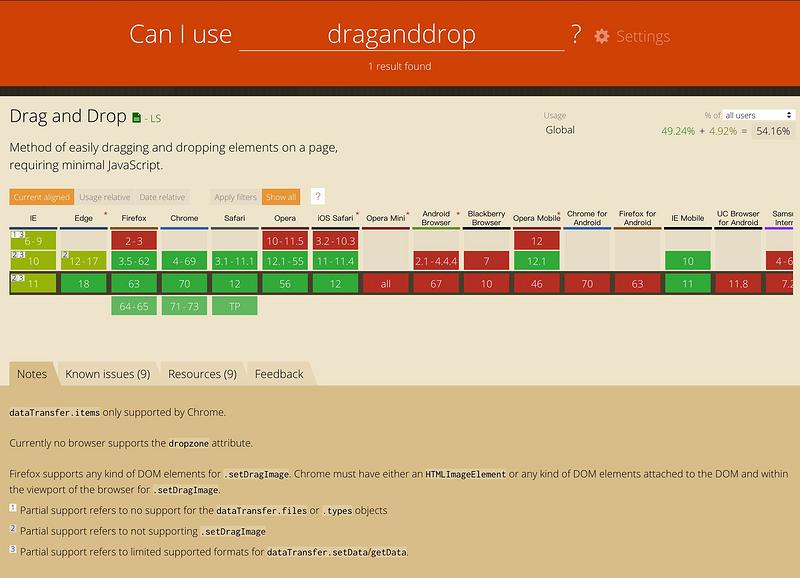Viewport: 800px width, 578px height.
Task: Click the Drag and Drop title
Action: 68,116
